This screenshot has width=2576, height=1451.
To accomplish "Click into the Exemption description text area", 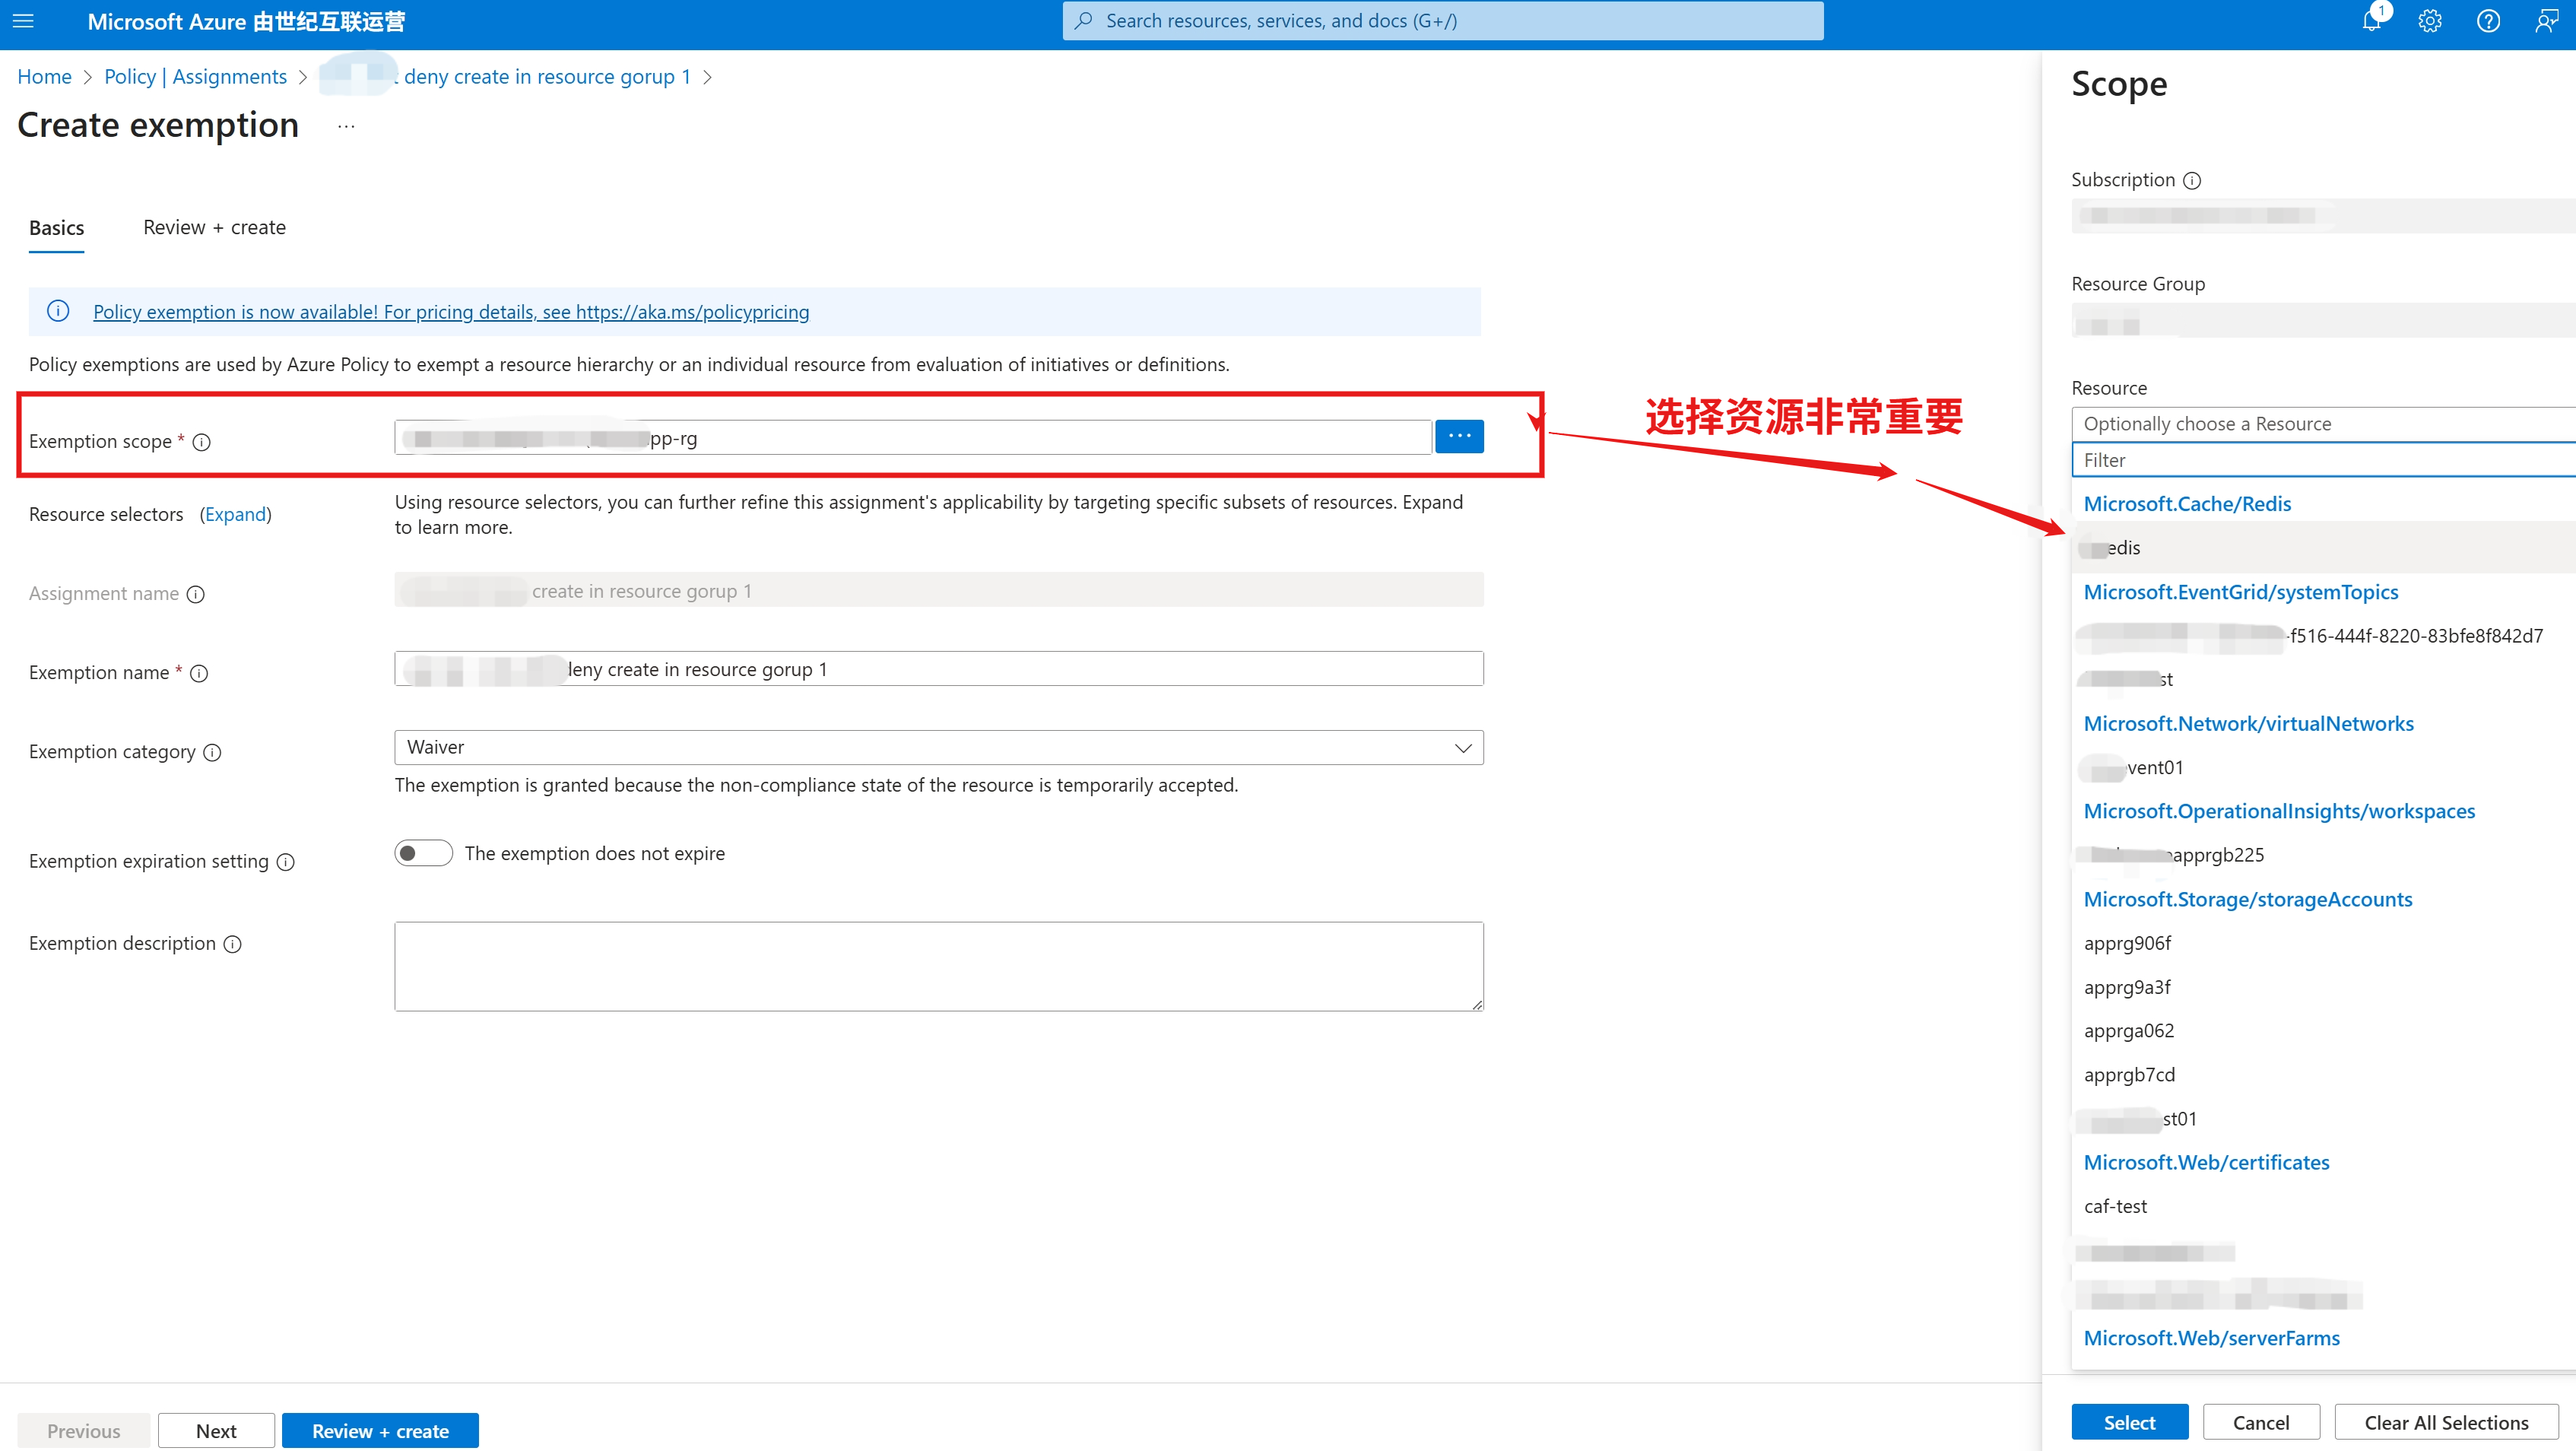I will pyautogui.click(x=938, y=966).
